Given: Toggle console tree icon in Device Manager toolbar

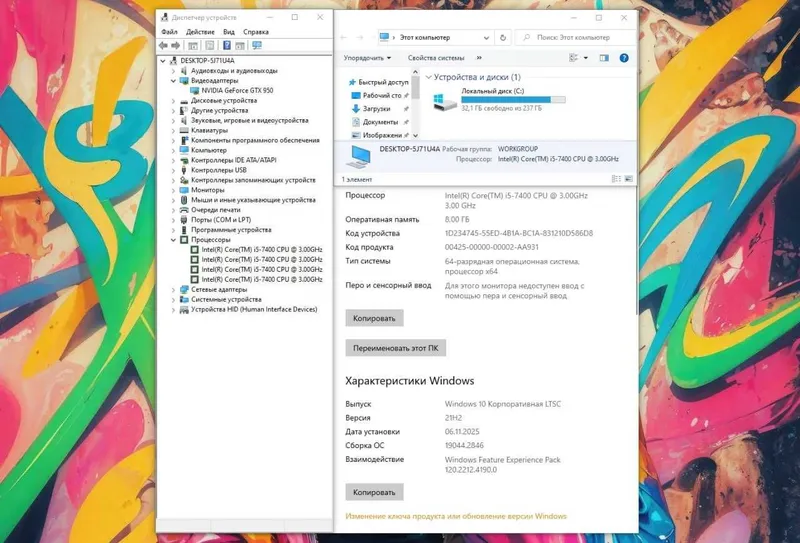Looking at the screenshot, I should [x=193, y=45].
